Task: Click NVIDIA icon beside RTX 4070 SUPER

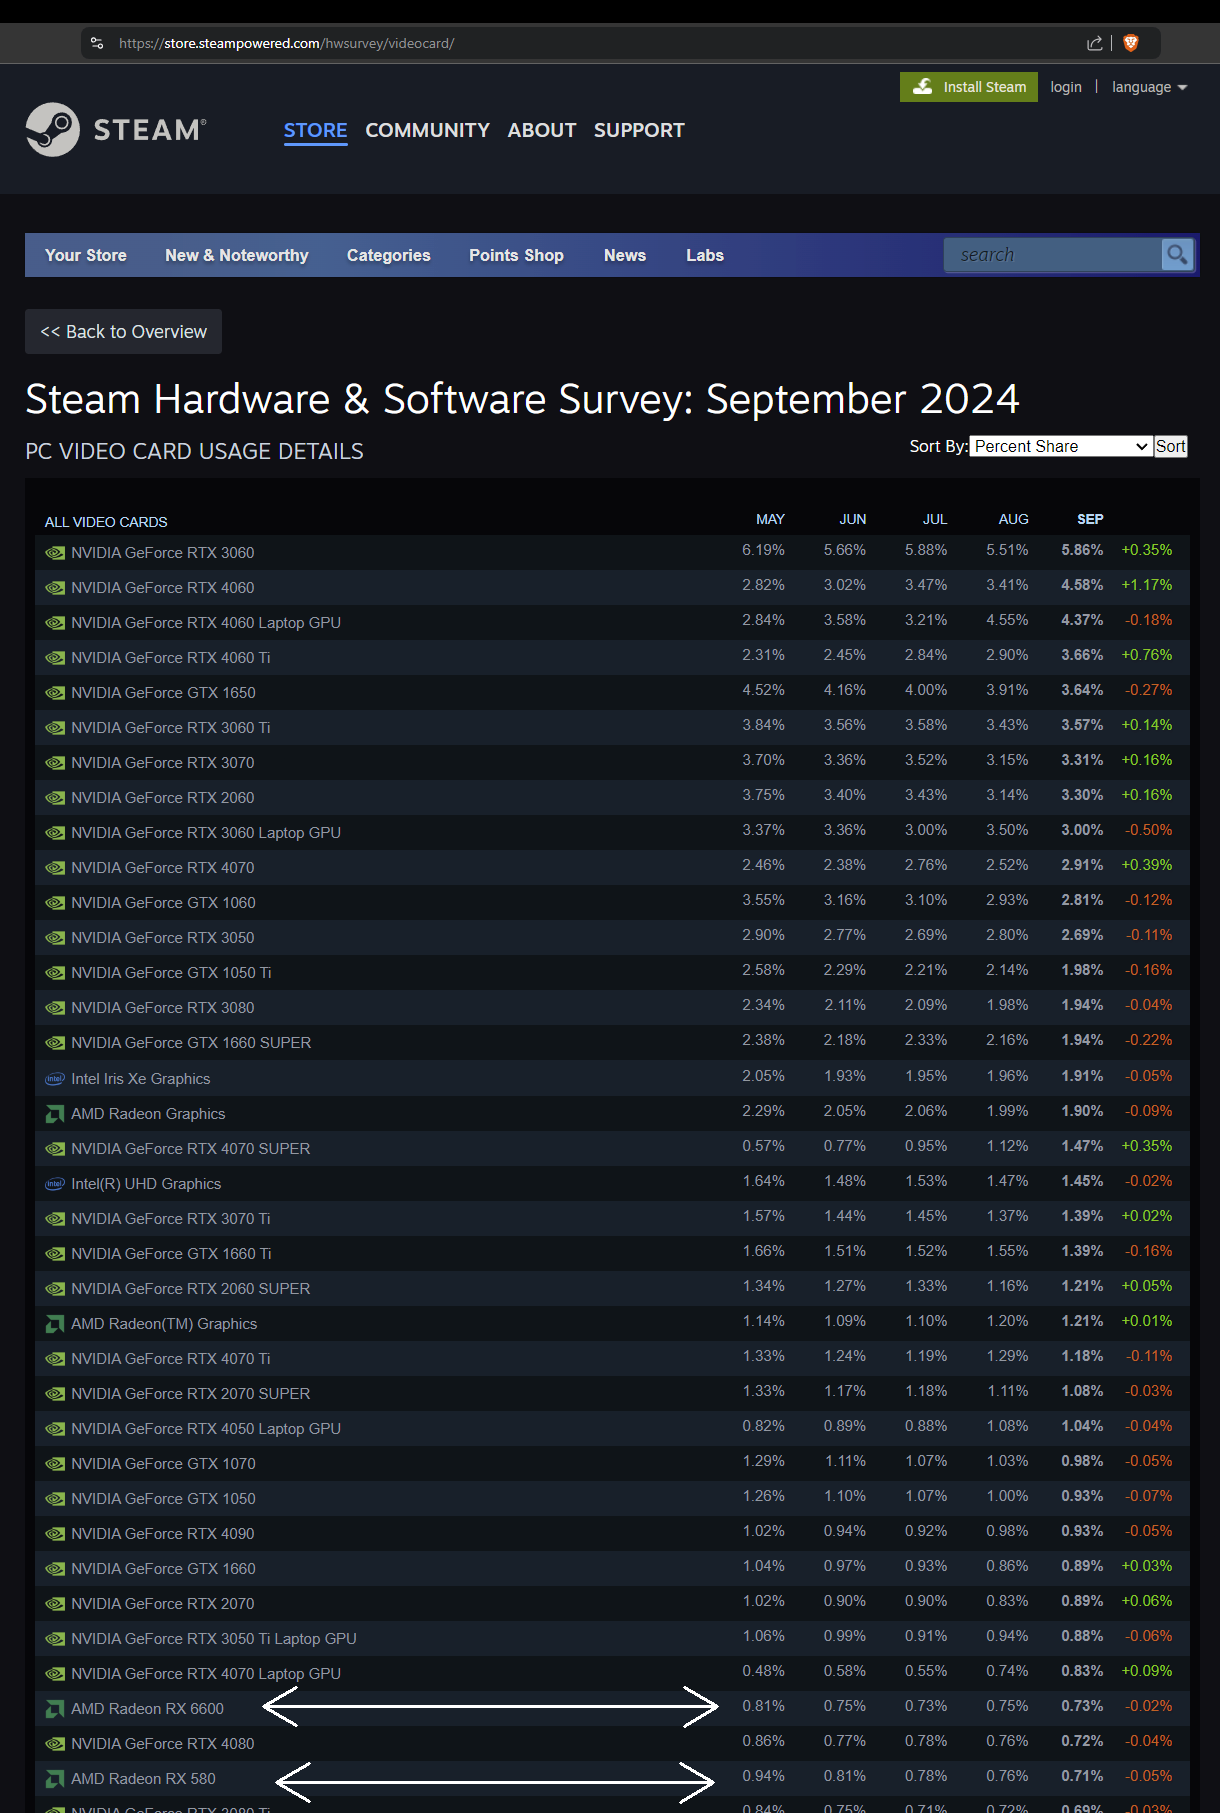Action: [x=55, y=1149]
